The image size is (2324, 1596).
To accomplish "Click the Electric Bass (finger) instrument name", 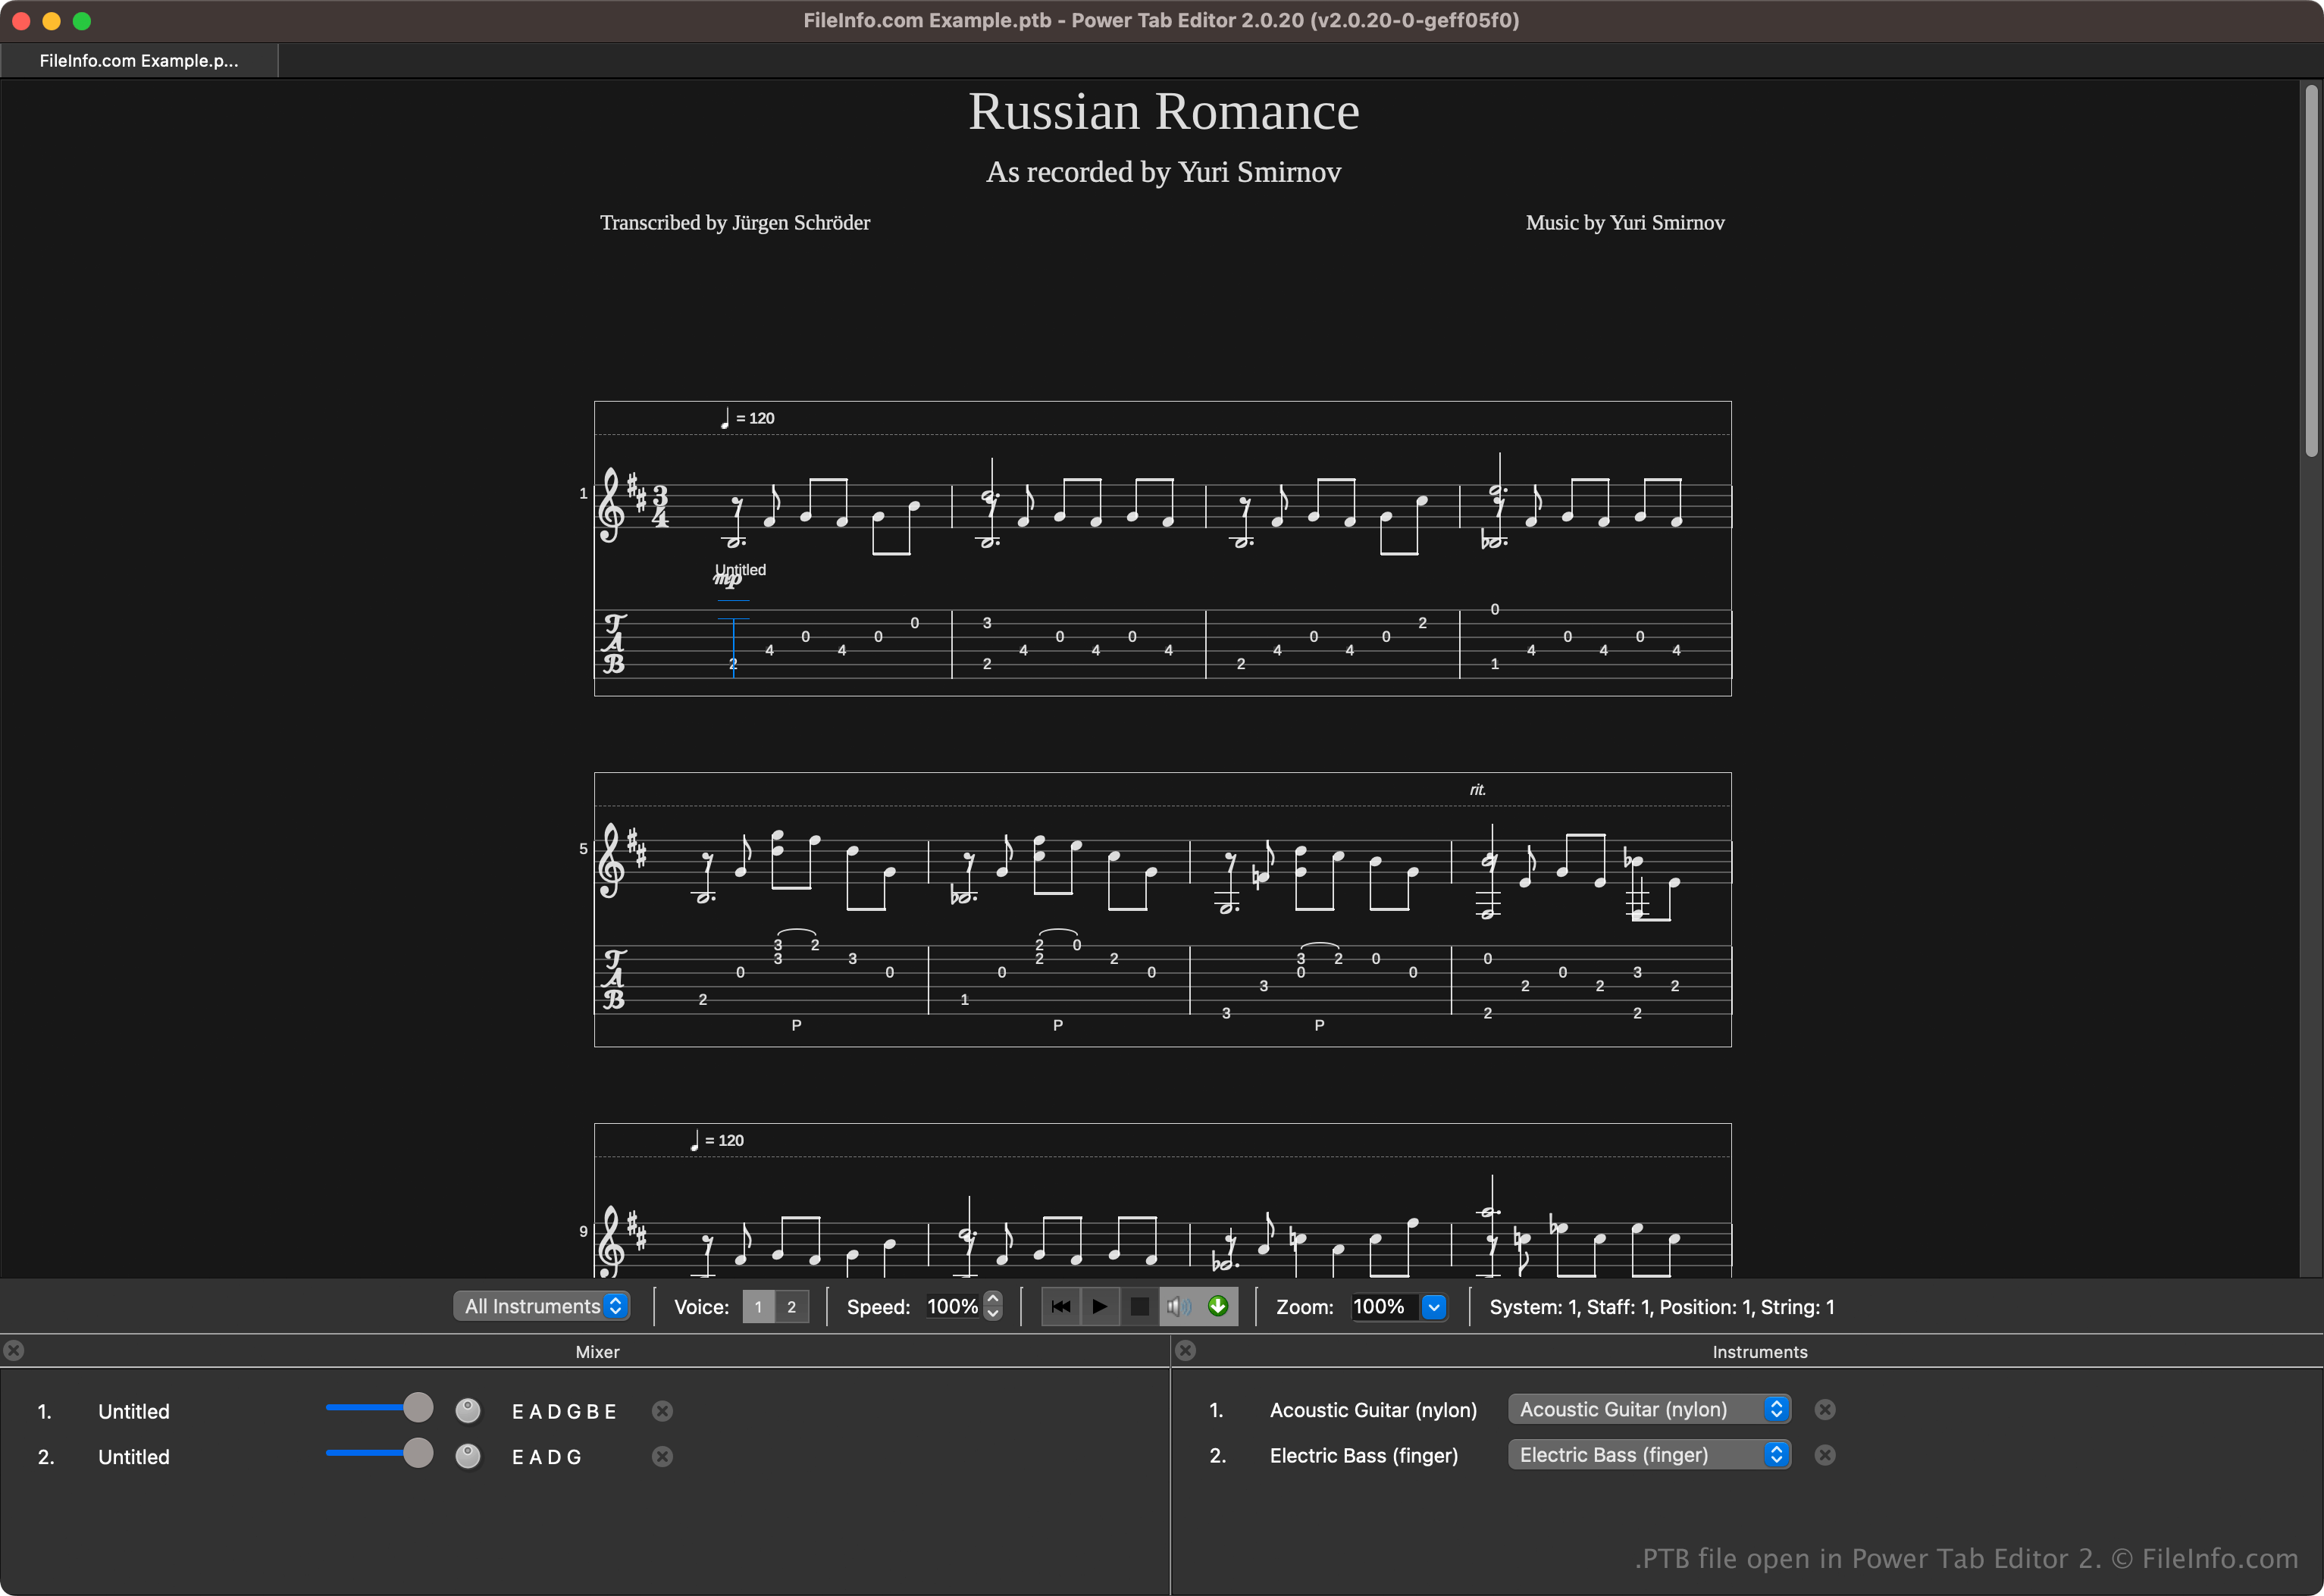I will click(x=1363, y=1456).
